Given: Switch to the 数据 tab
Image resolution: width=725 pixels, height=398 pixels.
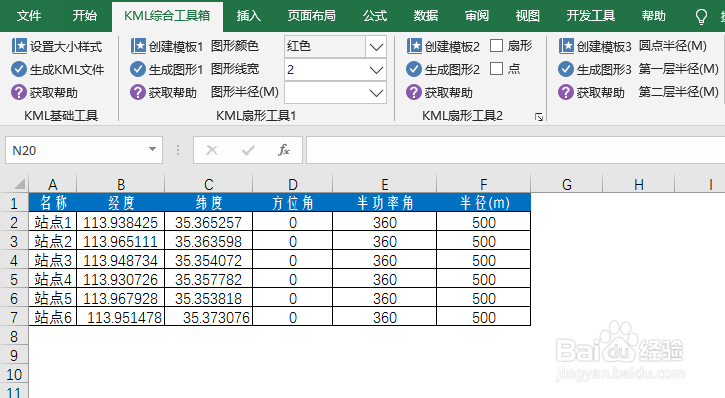Looking at the screenshot, I should pos(426,16).
